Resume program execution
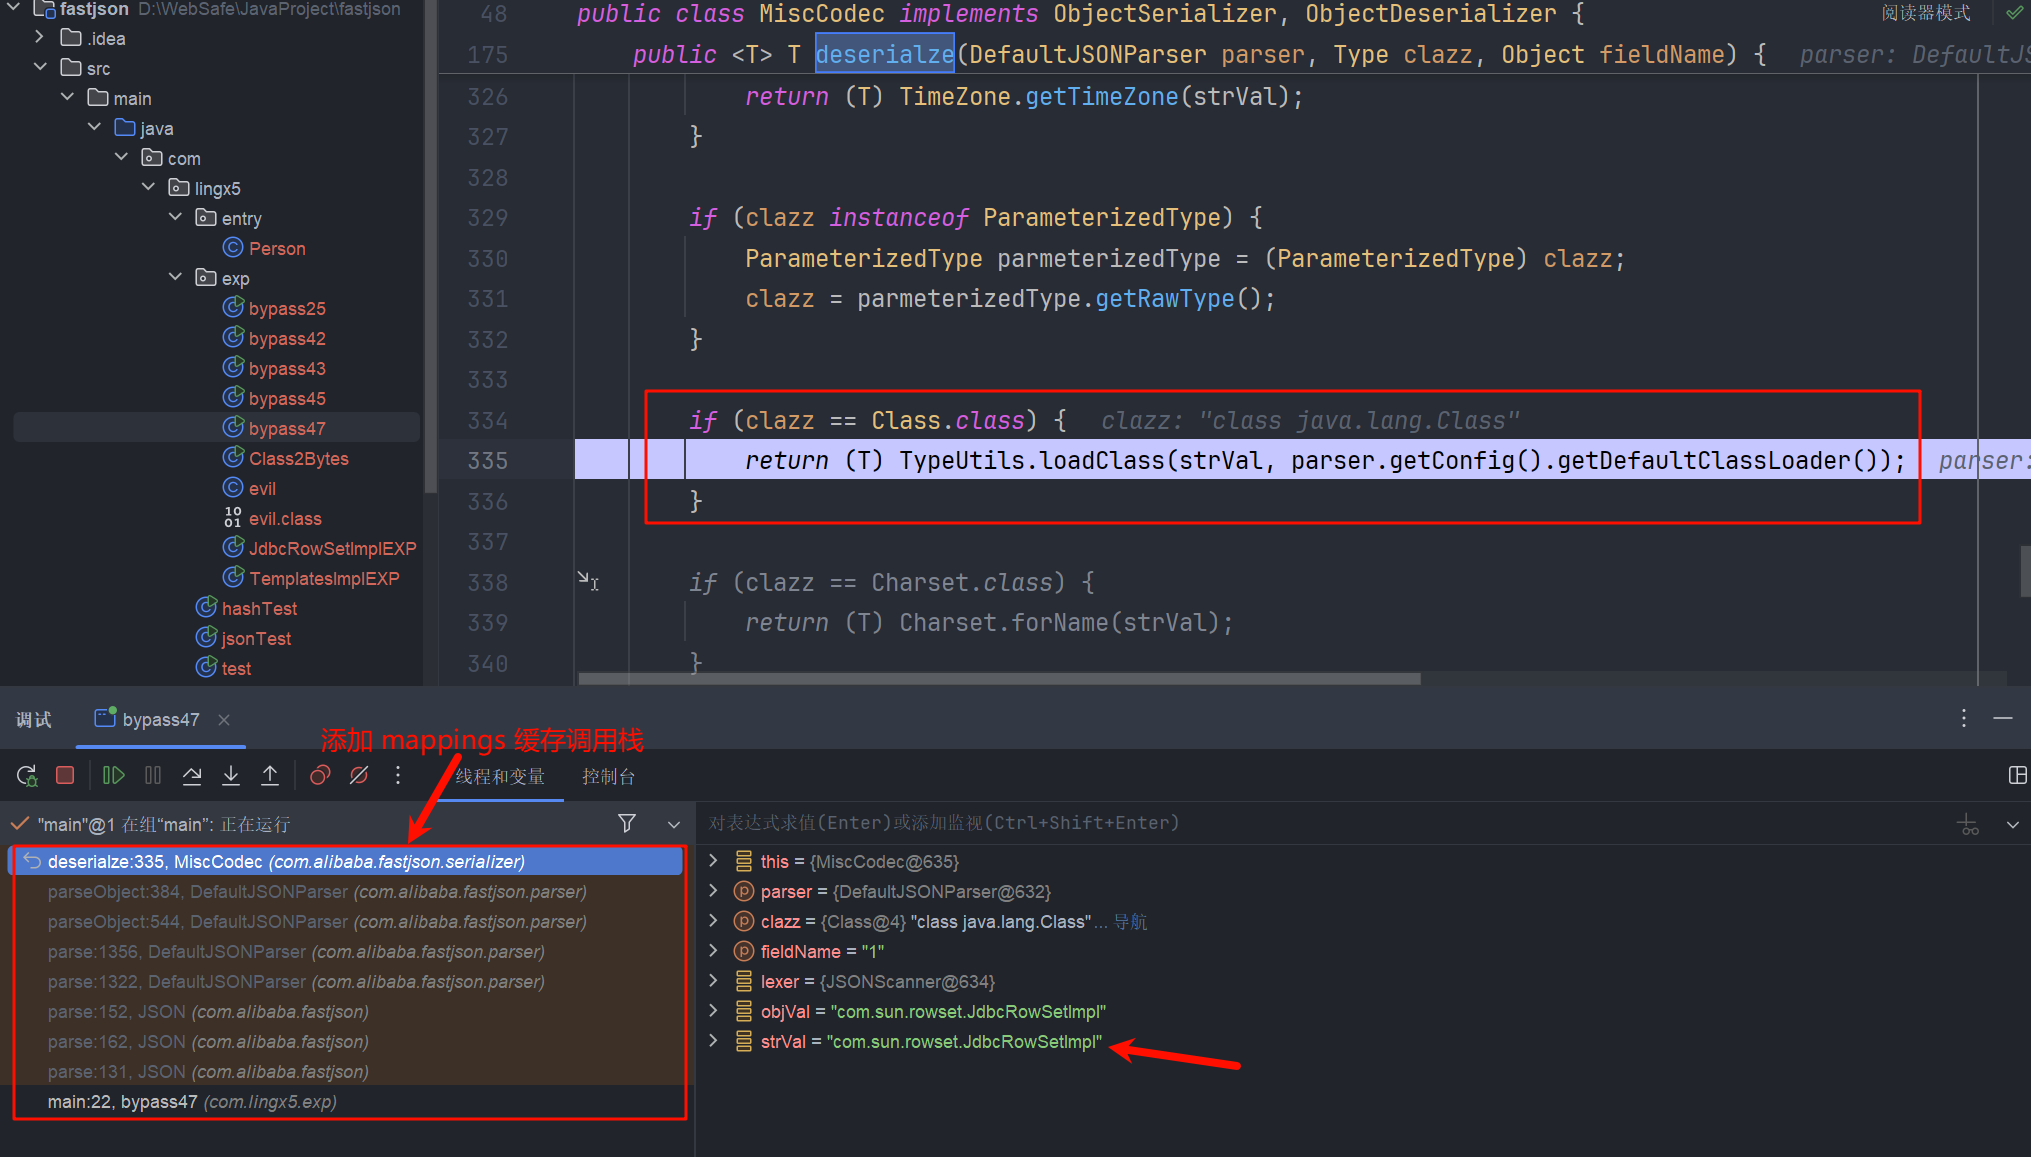Viewport: 2031px width, 1157px height. pyautogui.click(x=114, y=776)
